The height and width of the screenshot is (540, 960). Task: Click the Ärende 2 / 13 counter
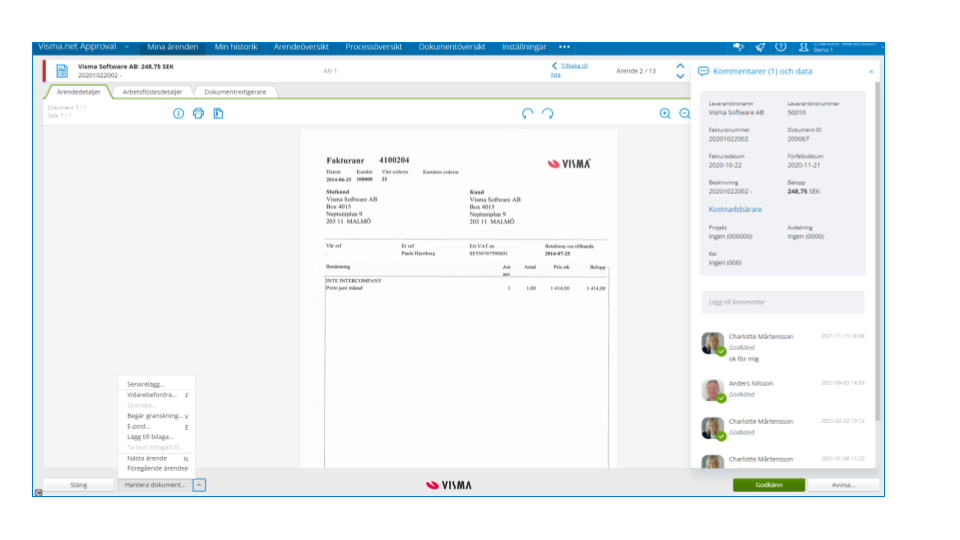(636, 71)
